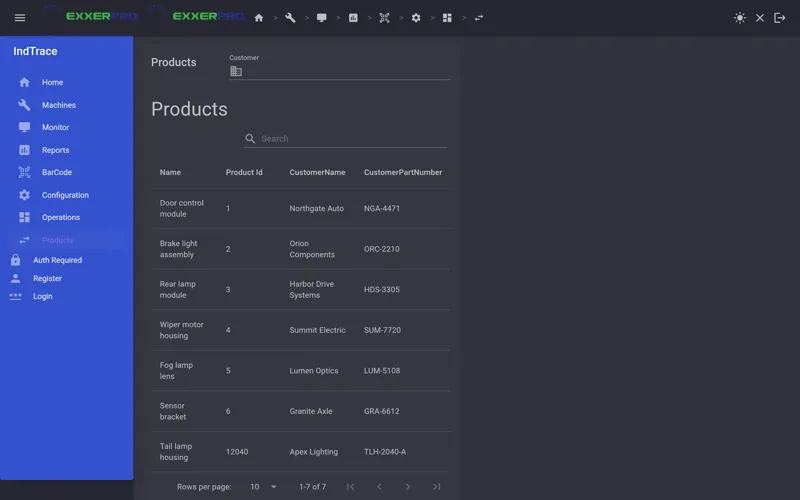
Task: Open machines via top bar wrench icon
Action: (x=290, y=18)
